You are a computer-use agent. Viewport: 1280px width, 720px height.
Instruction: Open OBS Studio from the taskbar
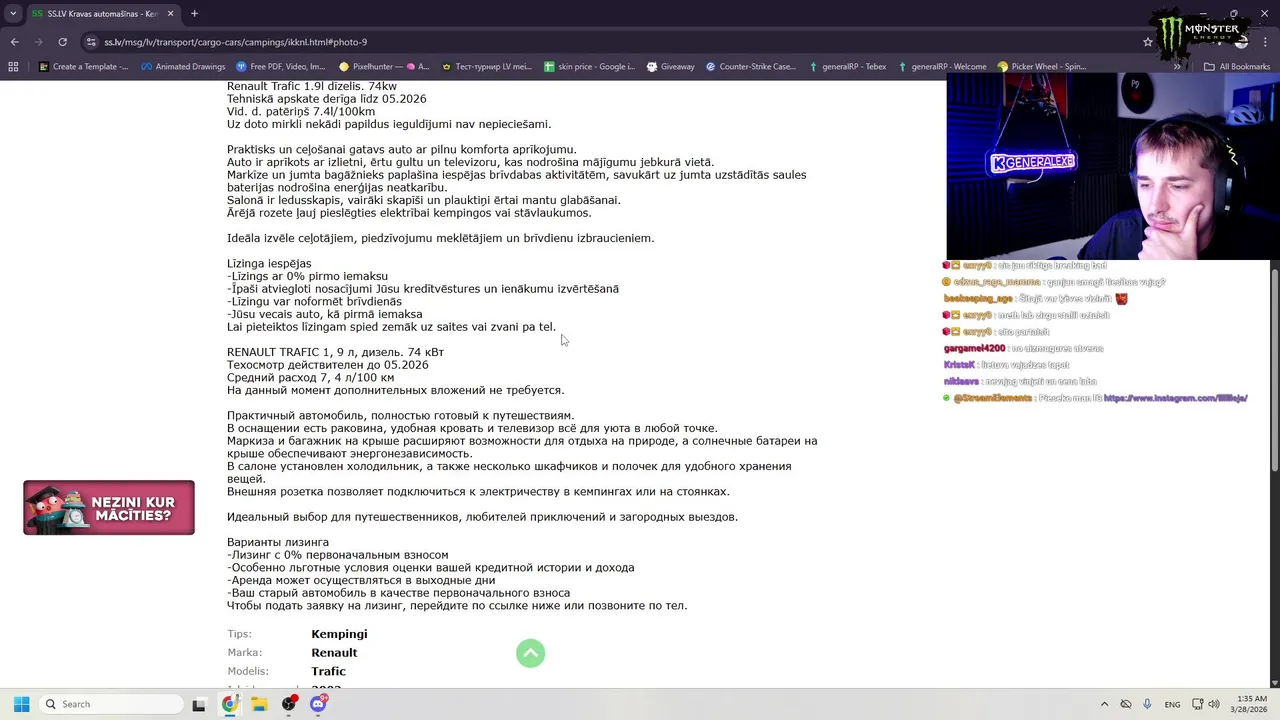tap(289, 704)
